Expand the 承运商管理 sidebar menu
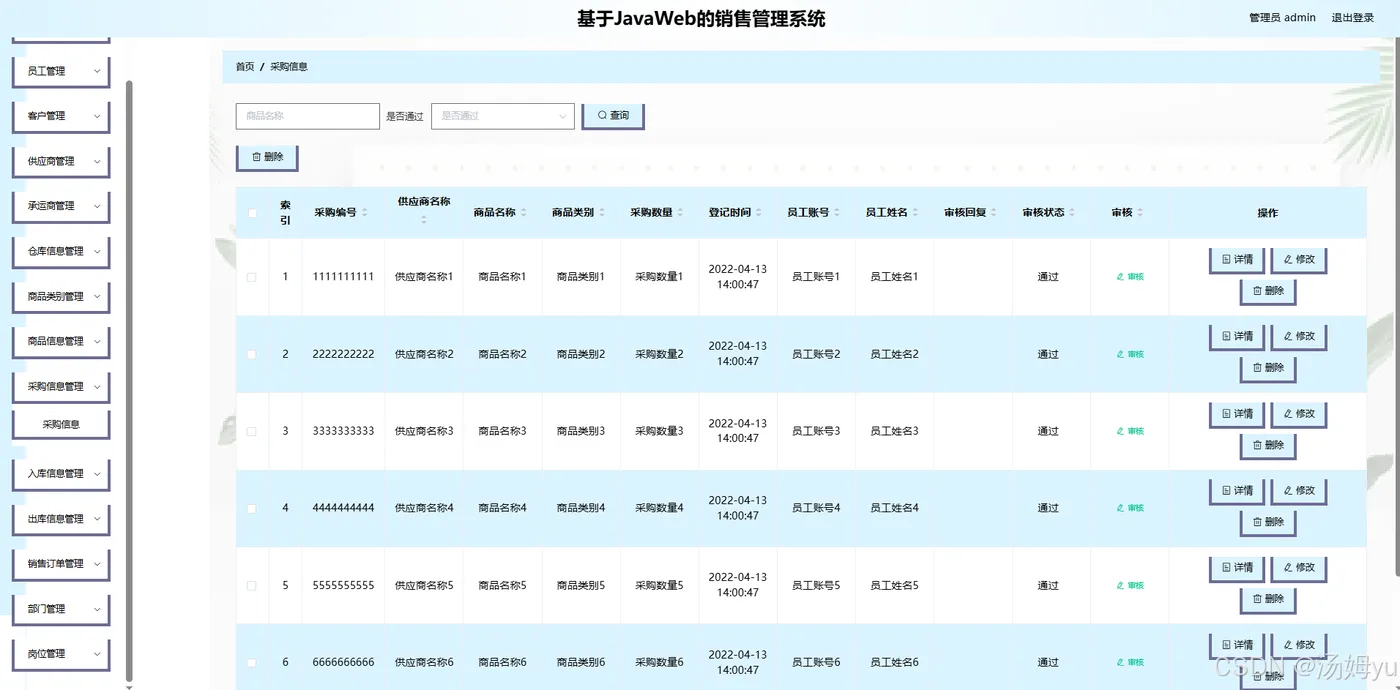The width and height of the screenshot is (1400, 690). [61, 206]
